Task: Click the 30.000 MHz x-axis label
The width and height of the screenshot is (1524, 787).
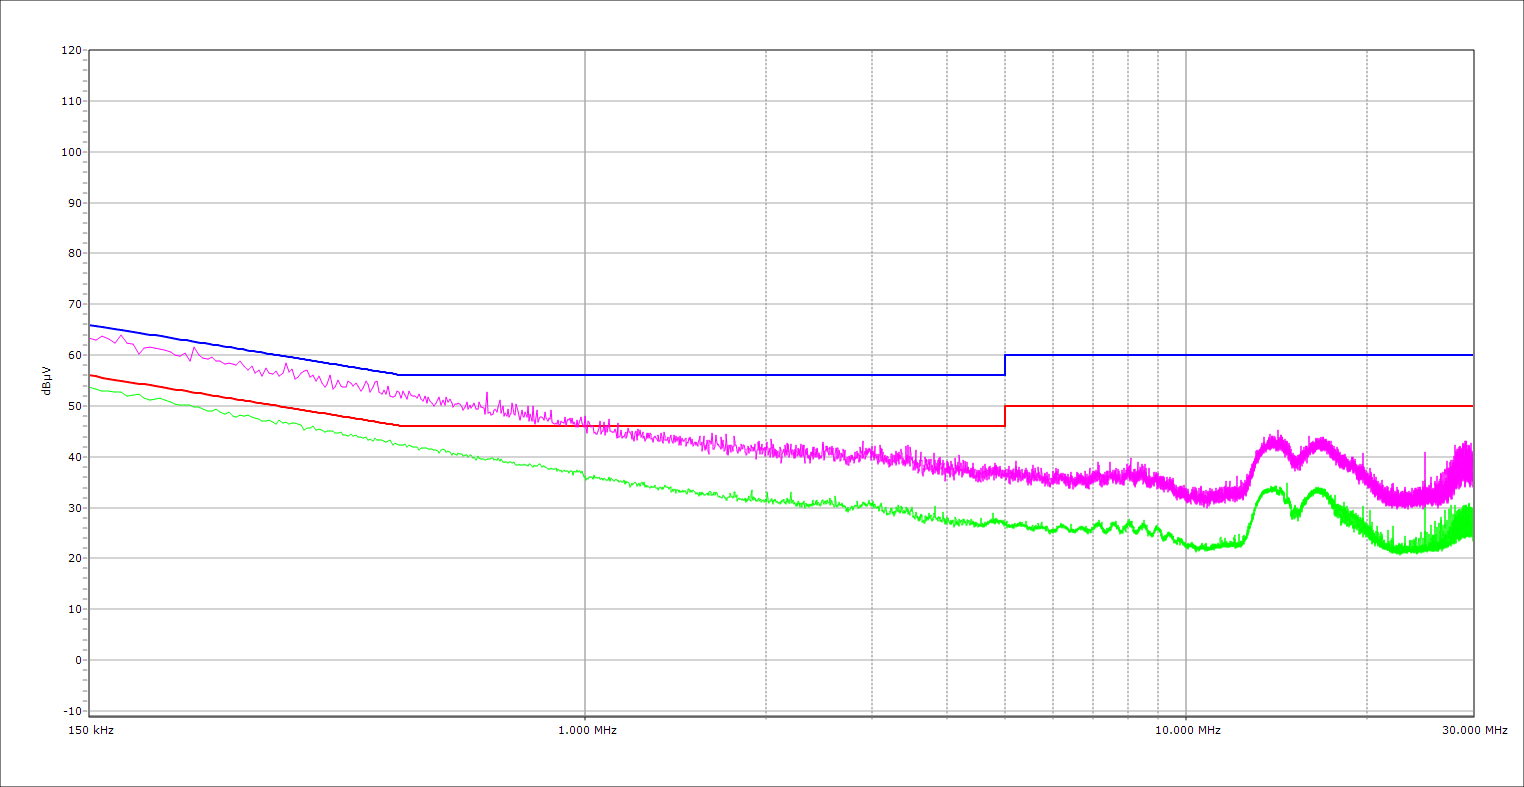Action: [1474, 730]
